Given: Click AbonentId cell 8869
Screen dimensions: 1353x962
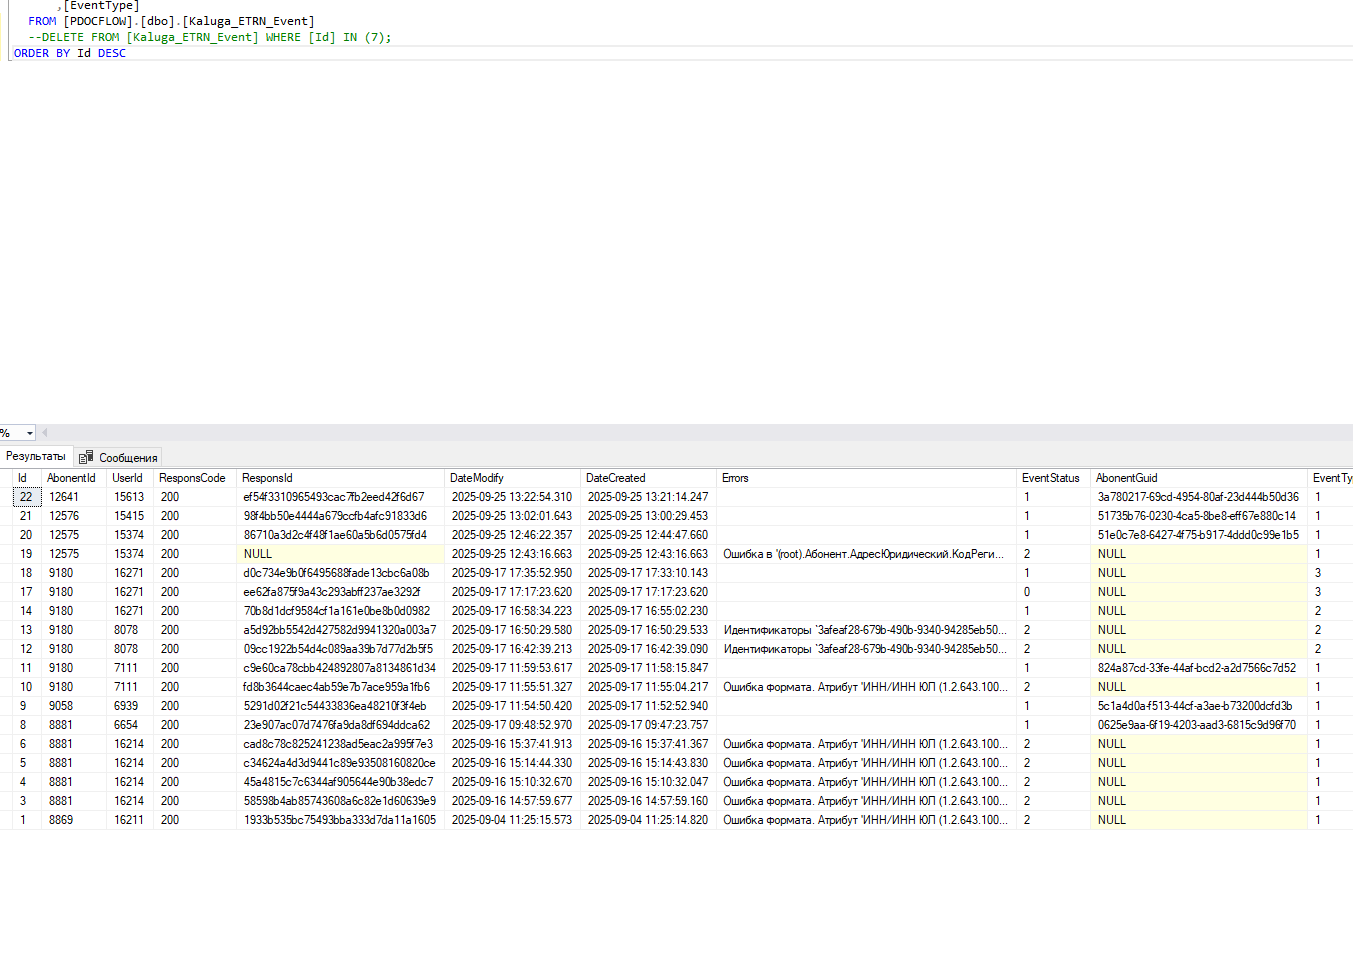Looking at the screenshot, I should pyautogui.click(x=74, y=820).
